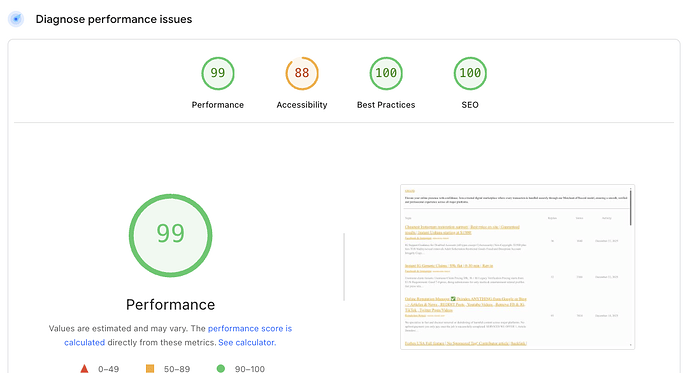Click the red triangle 0–49 legend icon

pyautogui.click(x=84, y=369)
